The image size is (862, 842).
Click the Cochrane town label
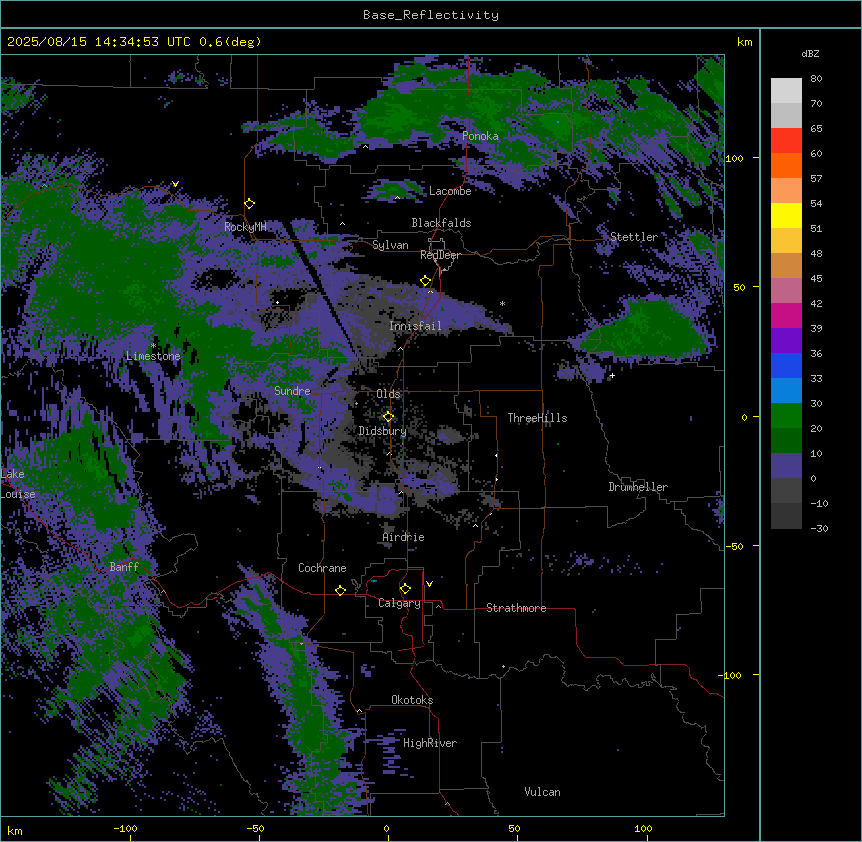click(x=322, y=568)
